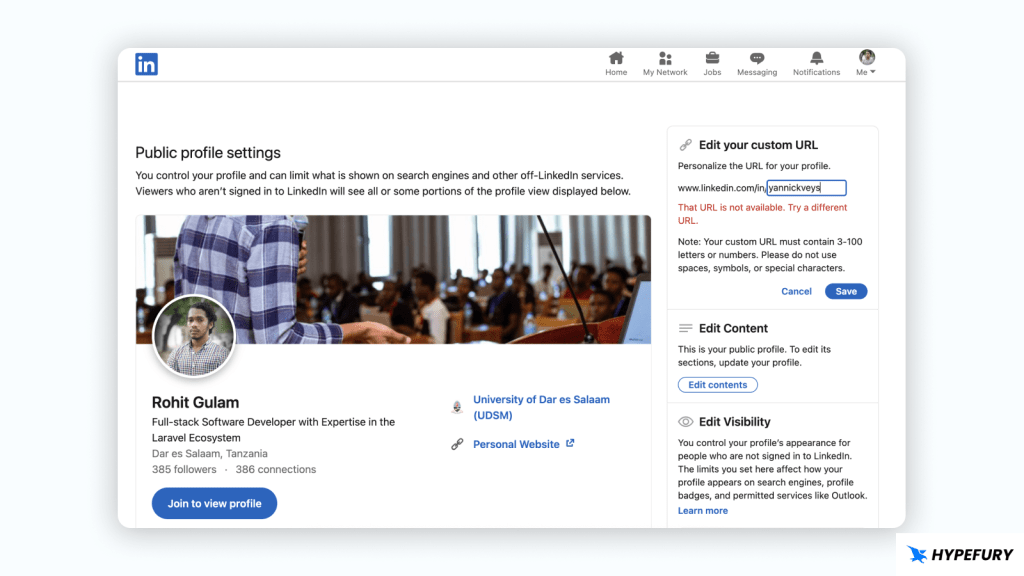The image size is (1024, 576).
Task: Save the custom URL
Action: 846,291
